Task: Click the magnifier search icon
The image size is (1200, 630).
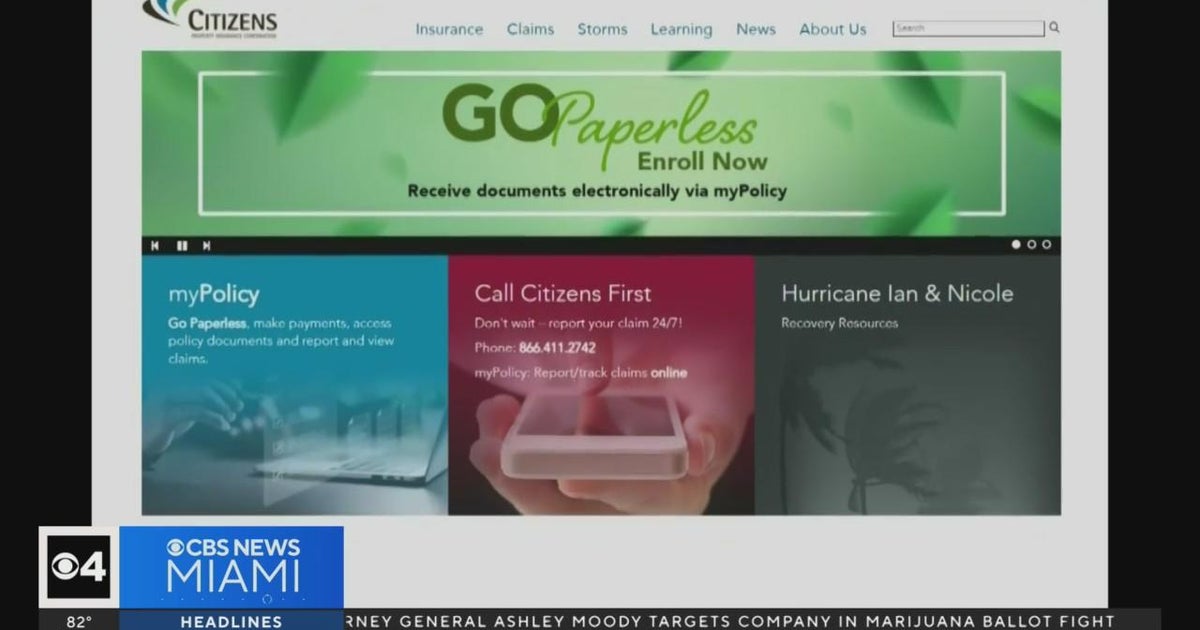Action: 1054,28
